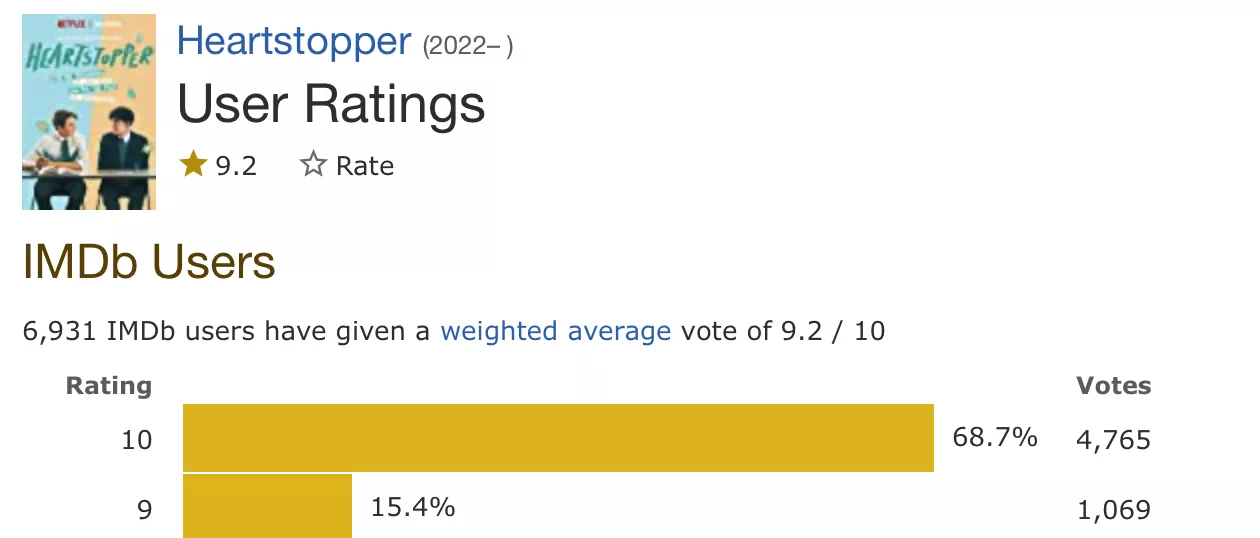This screenshot has height=538, width=1260.
Task: Click the Rating column header
Action: coord(109,386)
